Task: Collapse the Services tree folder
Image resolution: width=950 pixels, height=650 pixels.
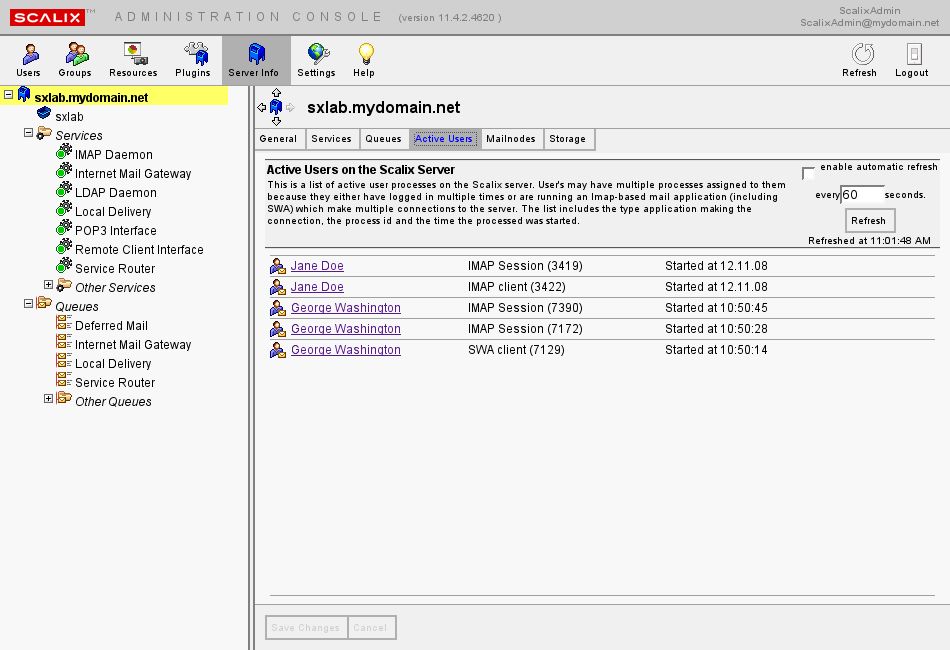Action: (29, 135)
